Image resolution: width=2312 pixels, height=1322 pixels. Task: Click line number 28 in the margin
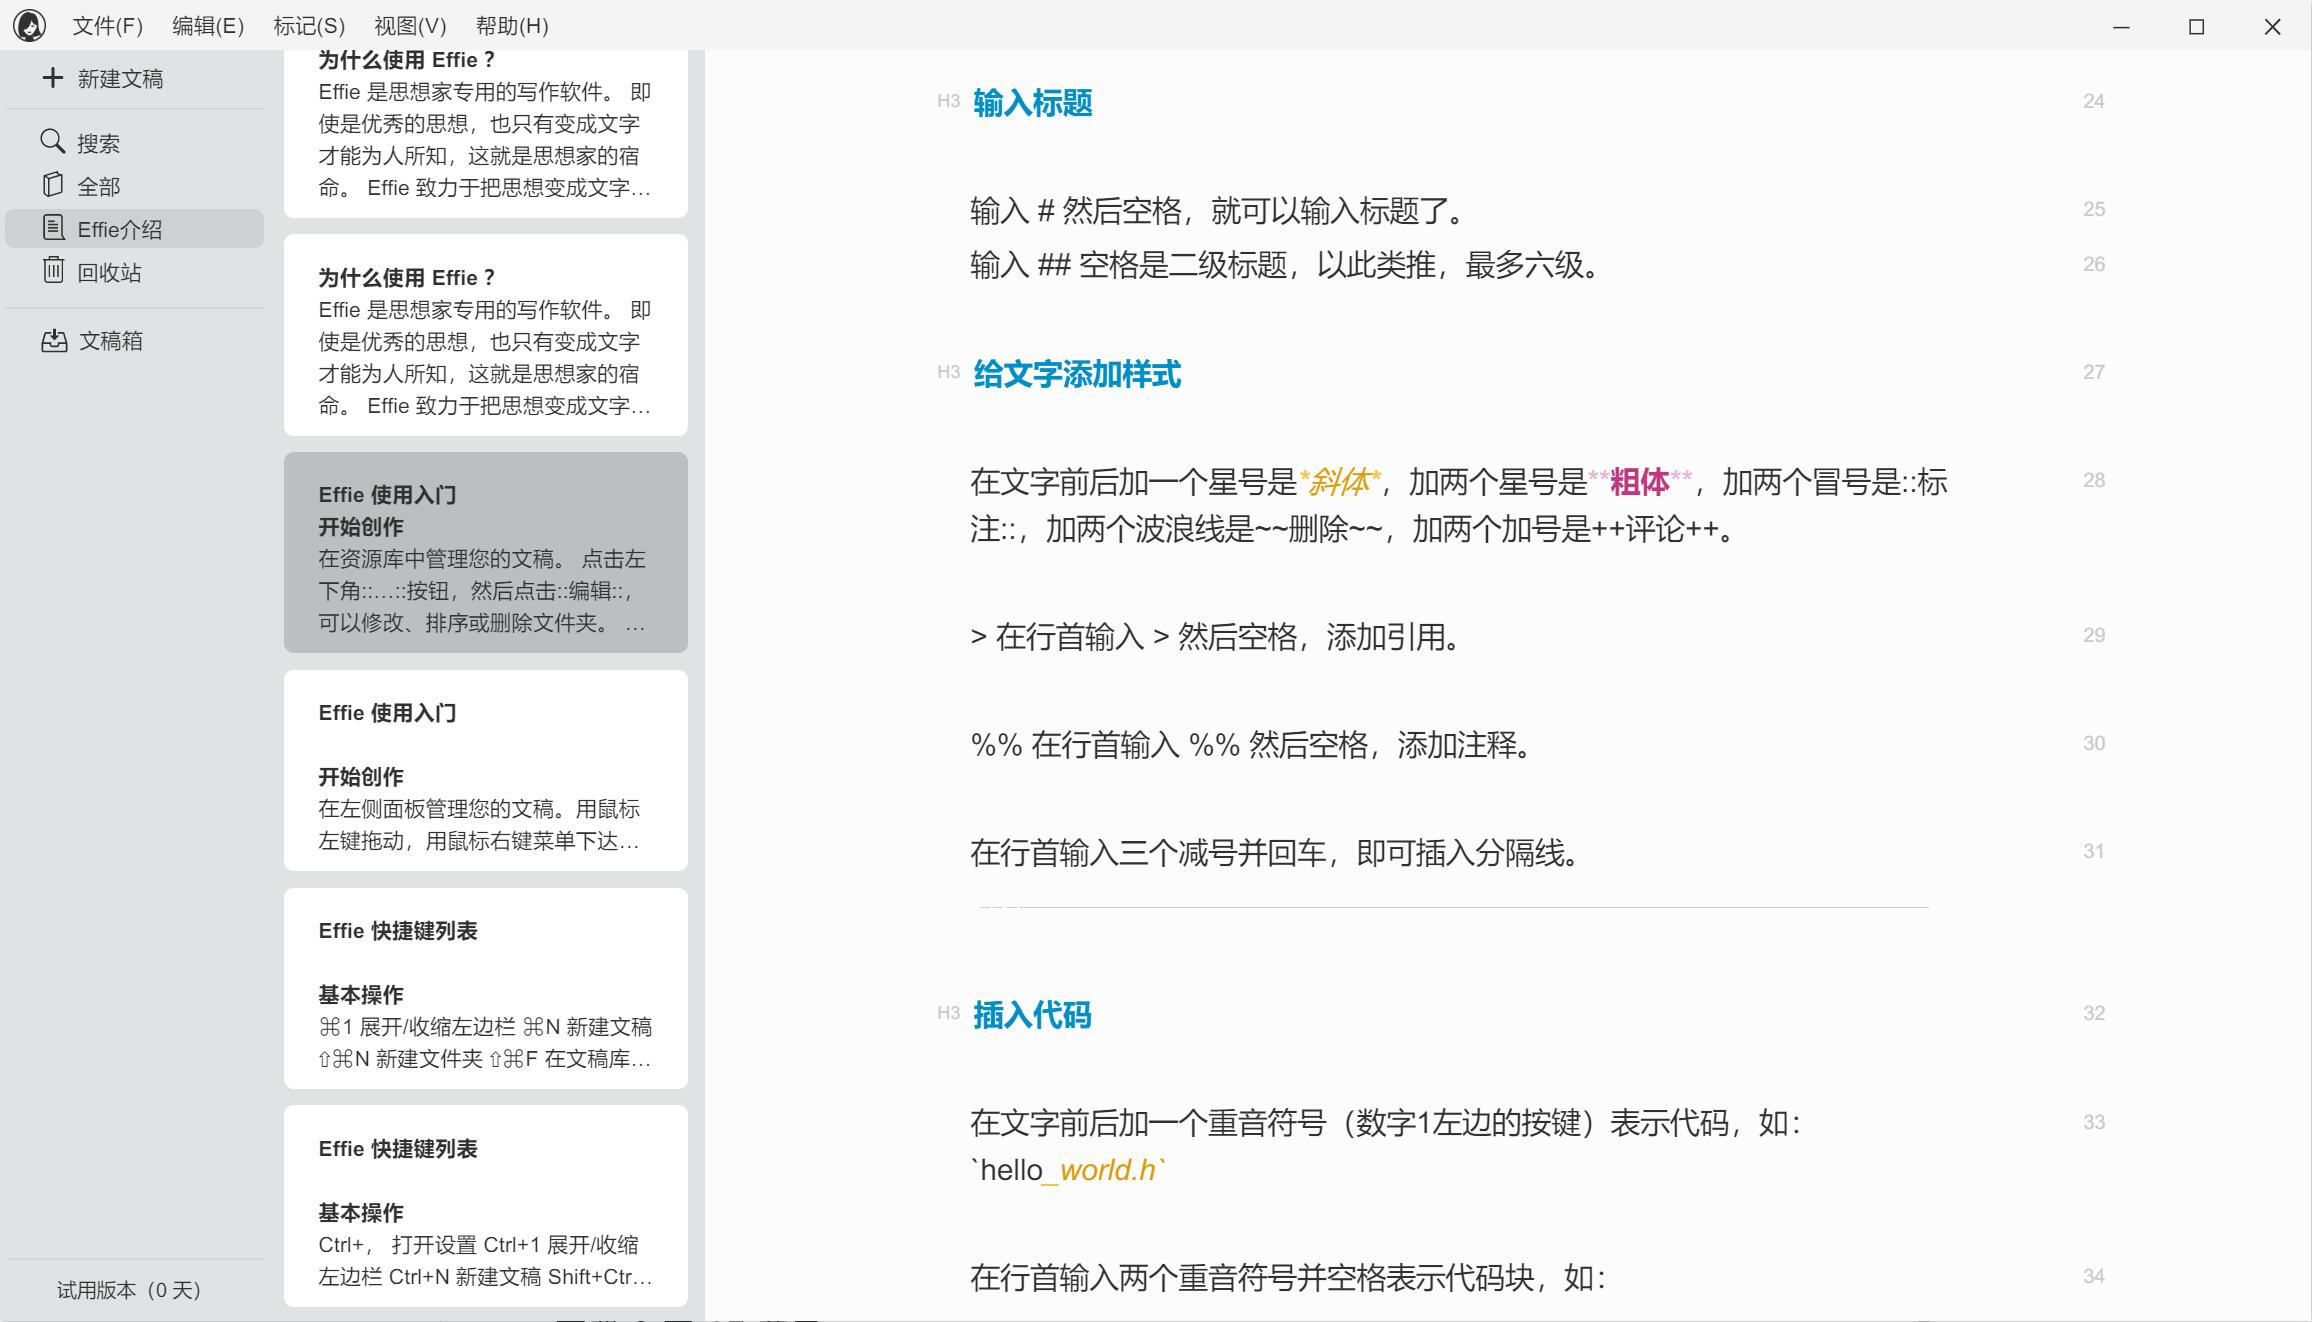coord(2093,480)
